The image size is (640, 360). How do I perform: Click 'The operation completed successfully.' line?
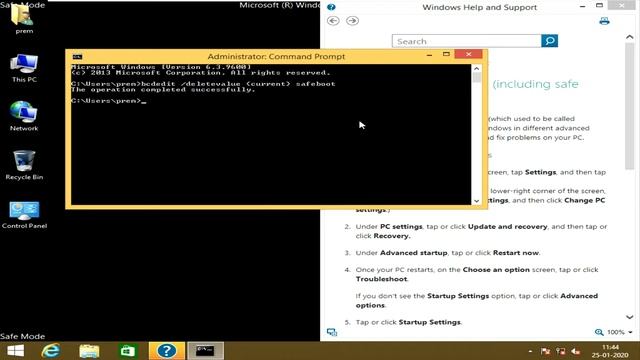click(x=163, y=90)
